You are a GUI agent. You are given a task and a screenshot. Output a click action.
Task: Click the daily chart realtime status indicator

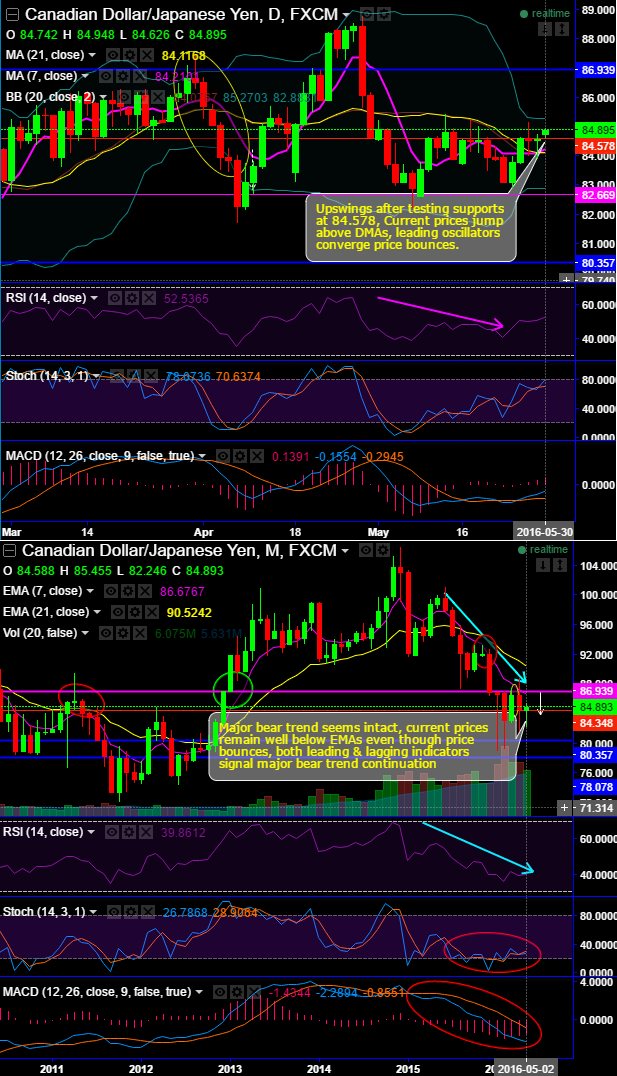(544, 13)
